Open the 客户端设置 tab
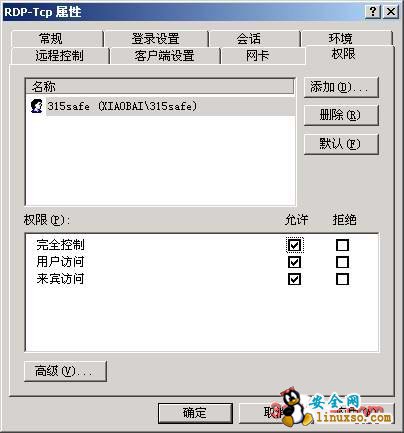Screen dimensions: 404x433 165,56
